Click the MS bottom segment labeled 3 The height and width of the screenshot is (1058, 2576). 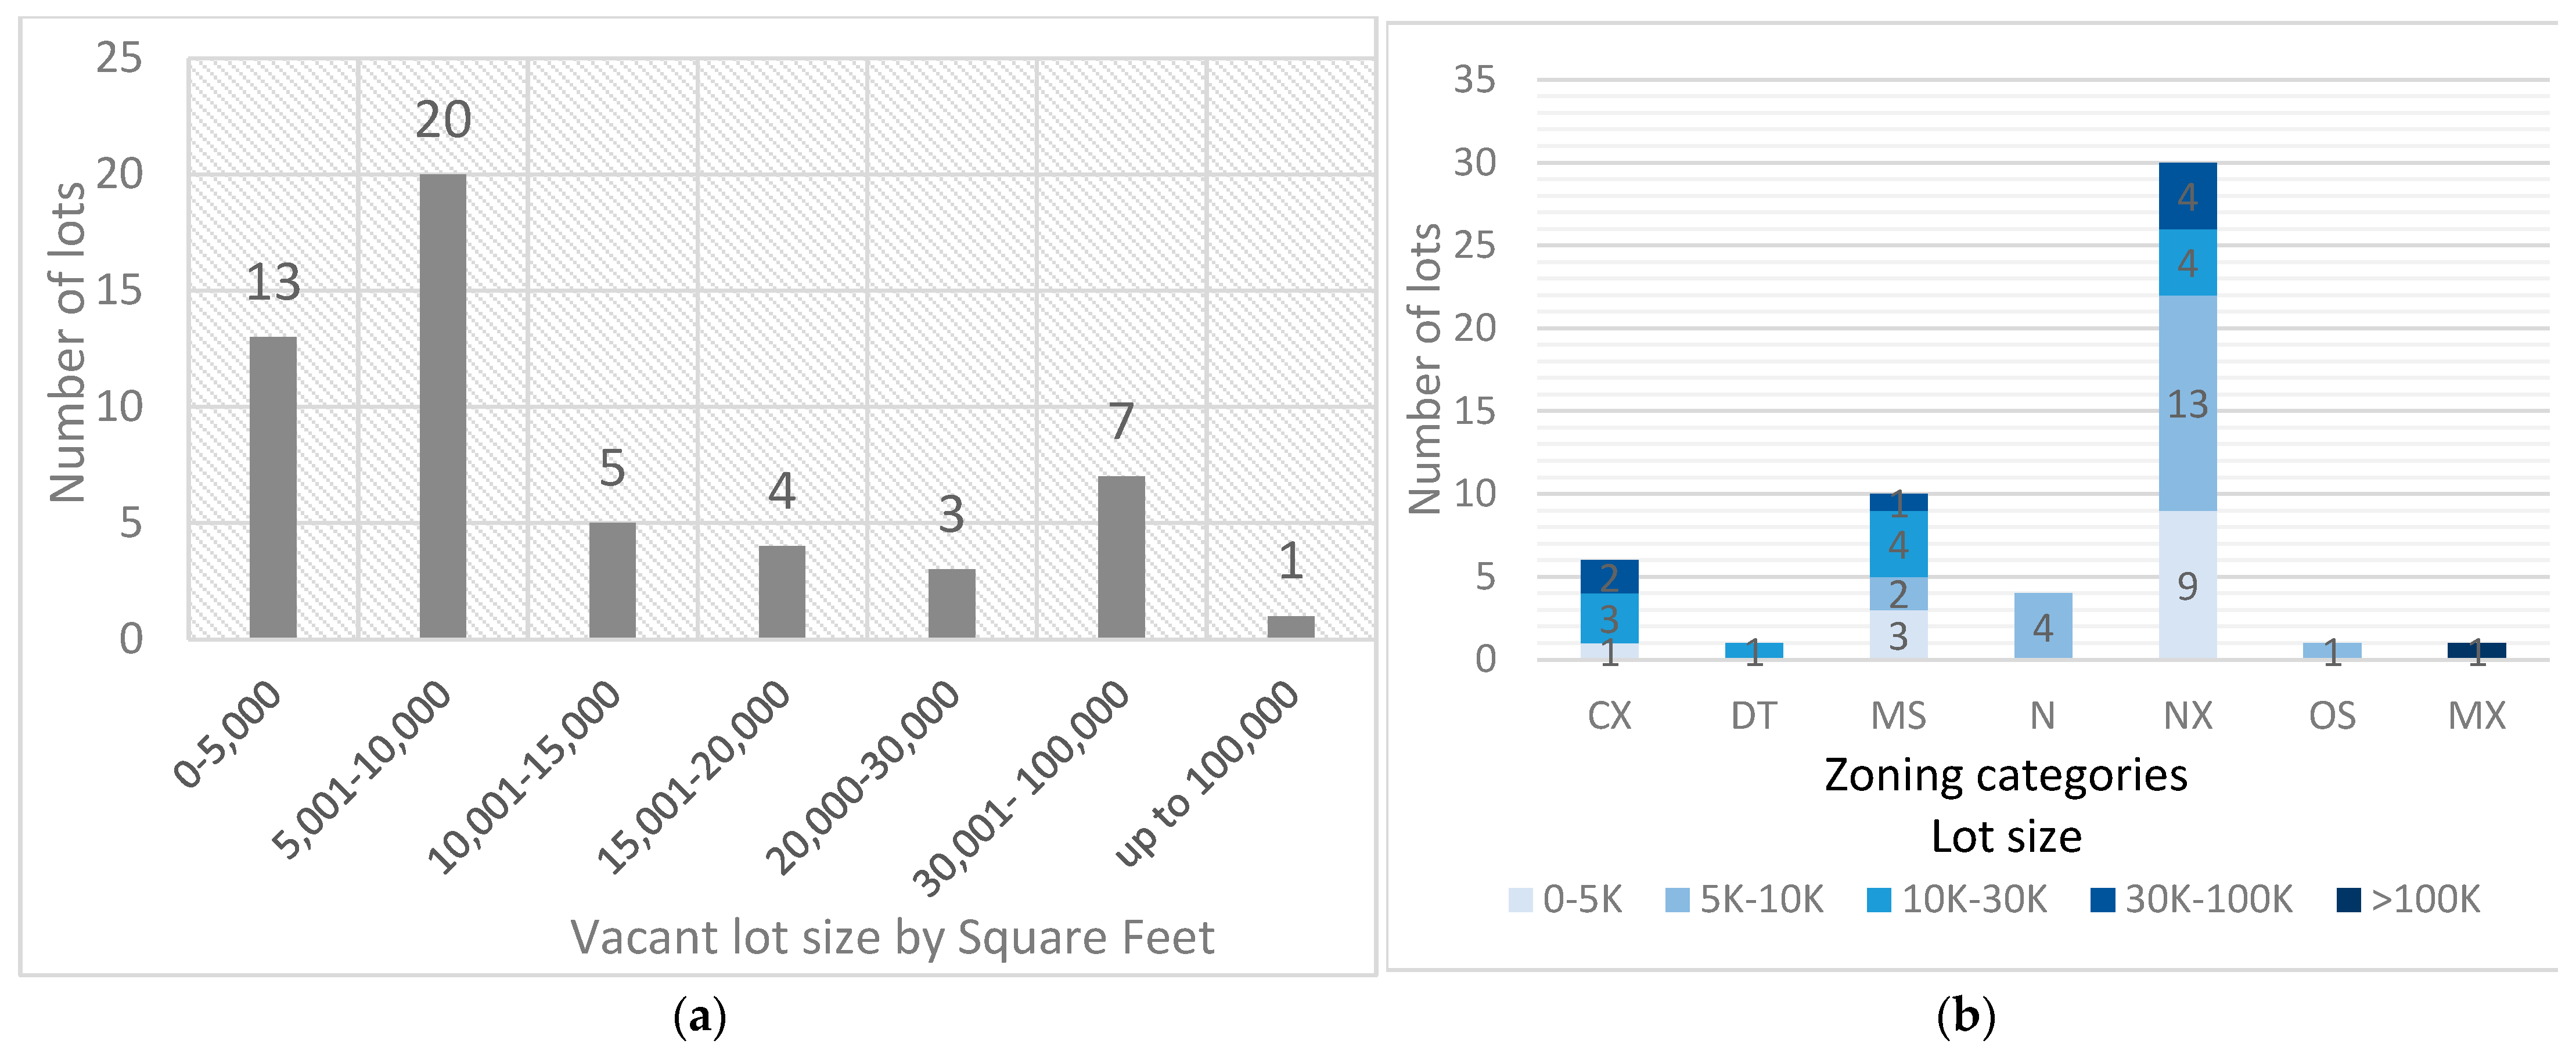[1898, 634]
